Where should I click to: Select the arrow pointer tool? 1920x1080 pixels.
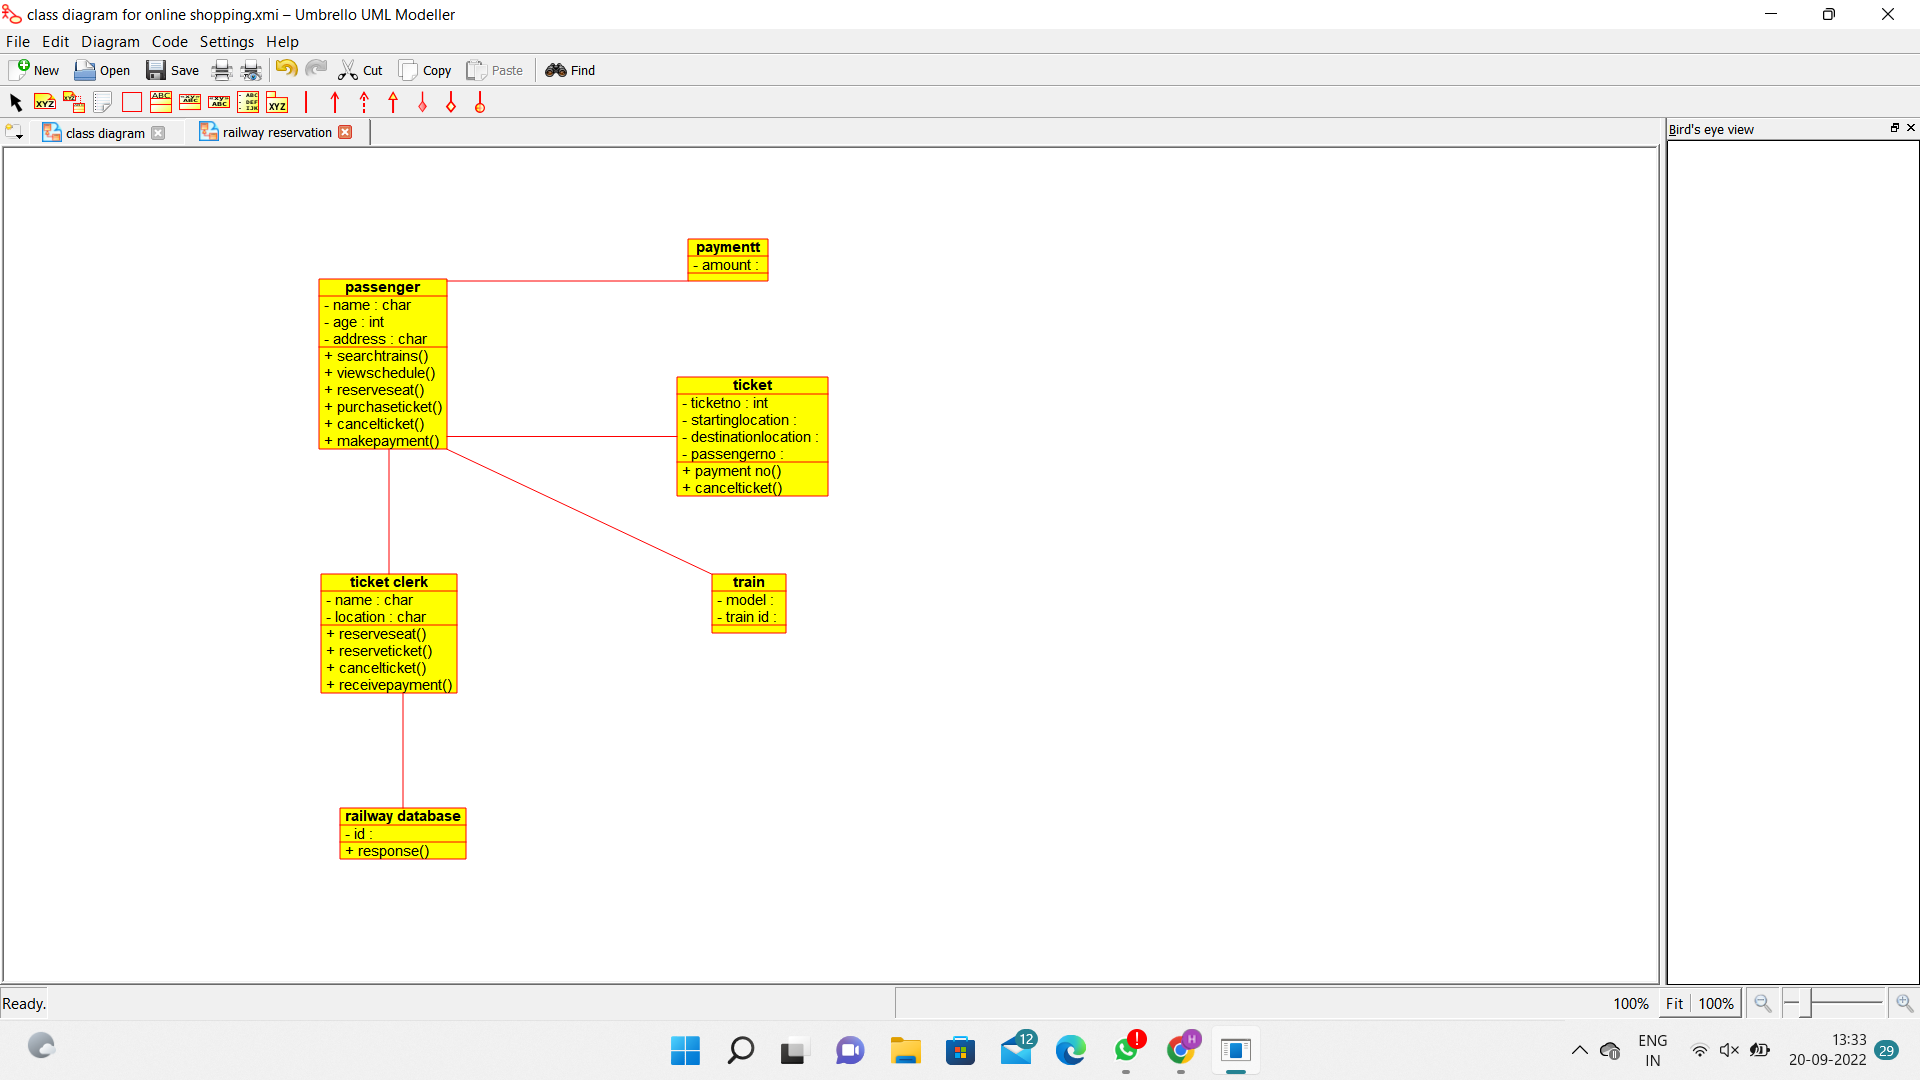[15, 102]
